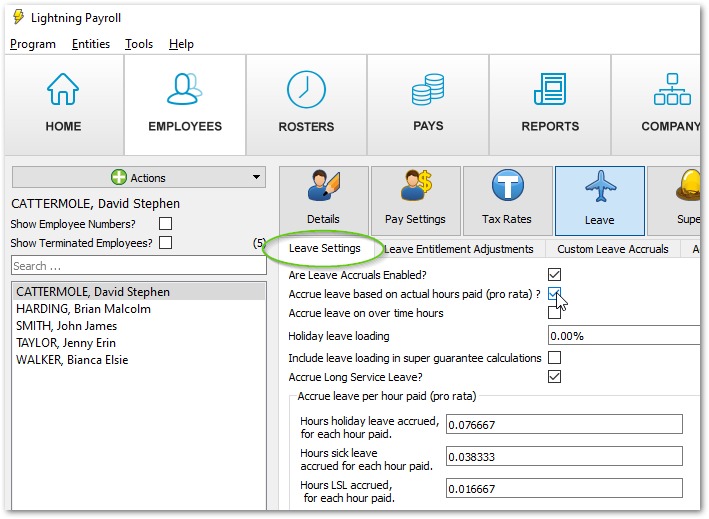This screenshot has height=519, width=709.
Task: Open the Employees section
Action: tap(185, 105)
